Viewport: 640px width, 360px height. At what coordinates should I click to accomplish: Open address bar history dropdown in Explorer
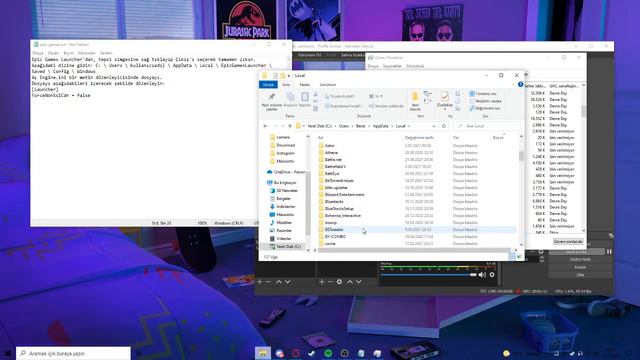434,126
